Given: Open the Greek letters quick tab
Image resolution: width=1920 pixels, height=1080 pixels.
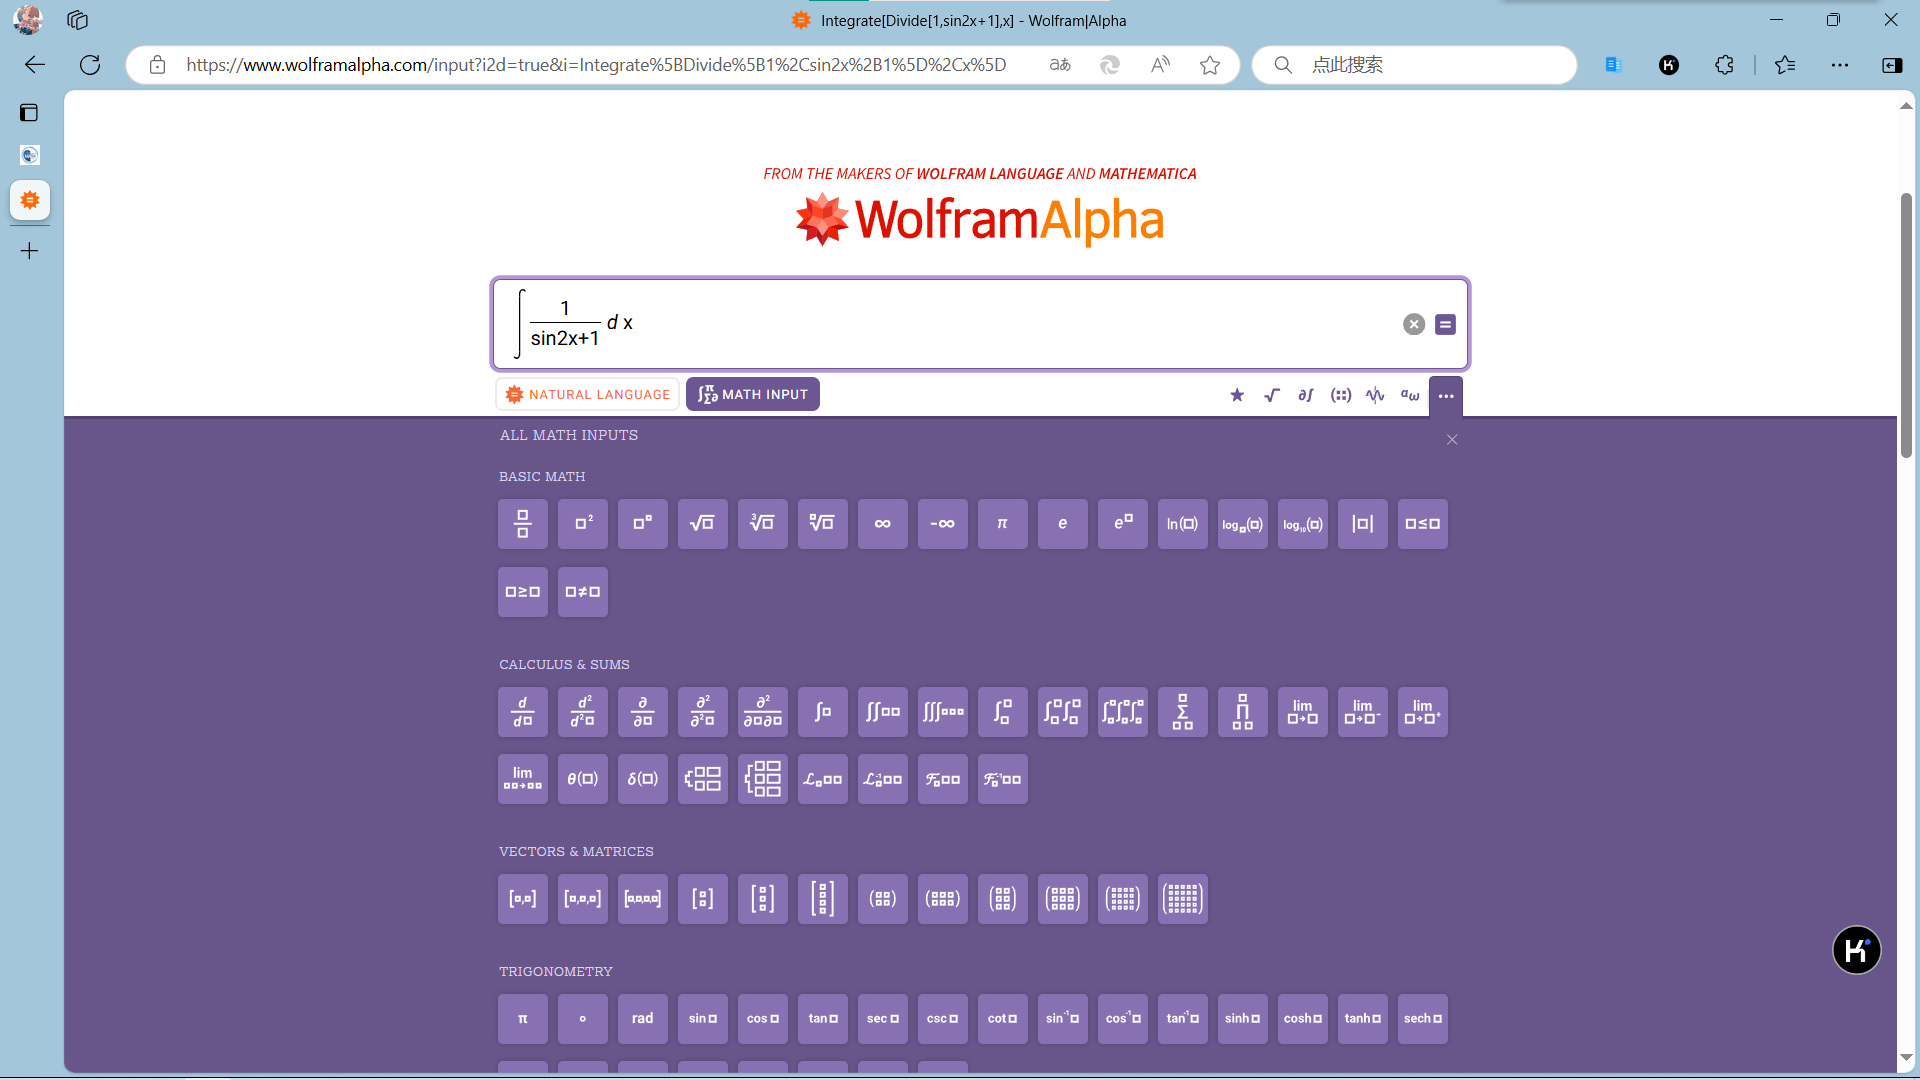Looking at the screenshot, I should point(1410,395).
